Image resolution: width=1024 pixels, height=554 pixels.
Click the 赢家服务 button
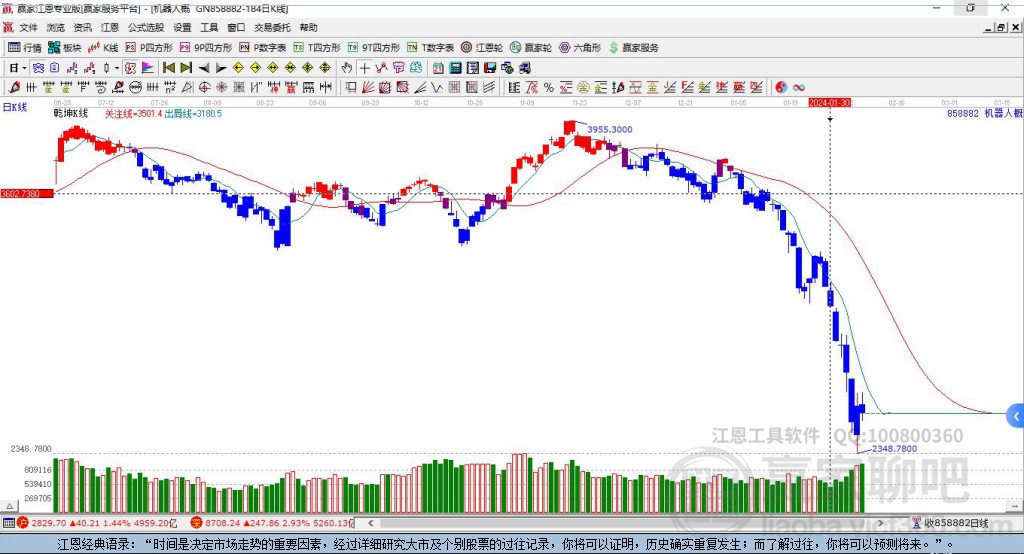point(634,48)
